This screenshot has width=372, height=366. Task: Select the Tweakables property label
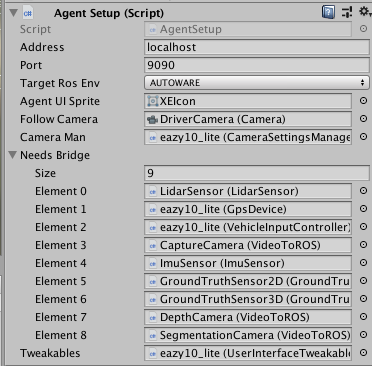(50, 353)
